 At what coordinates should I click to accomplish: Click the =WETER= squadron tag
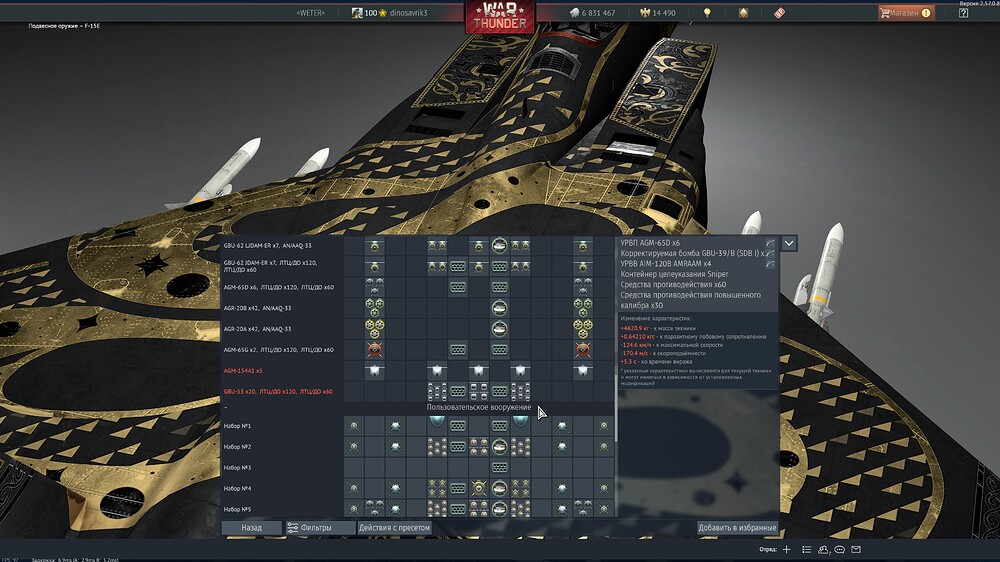pyautogui.click(x=310, y=13)
